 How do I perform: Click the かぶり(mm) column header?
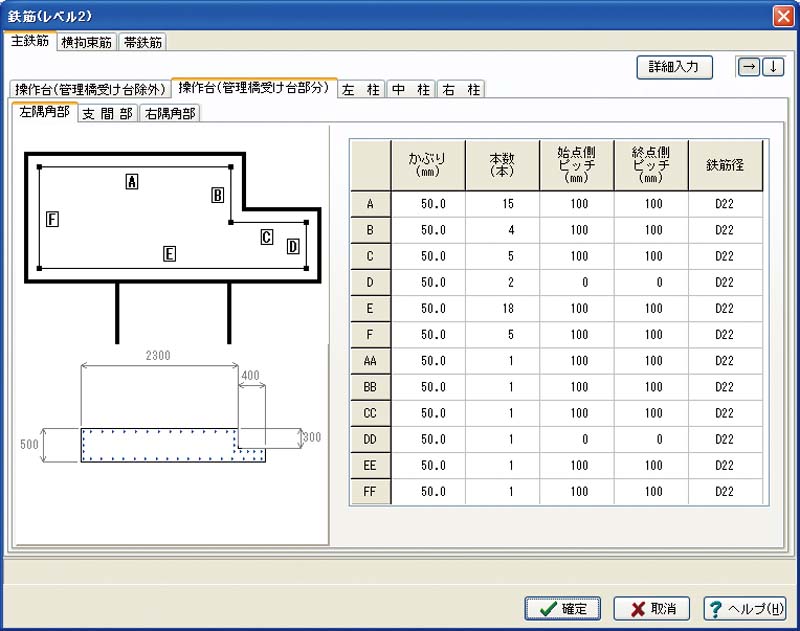pyautogui.click(x=428, y=165)
